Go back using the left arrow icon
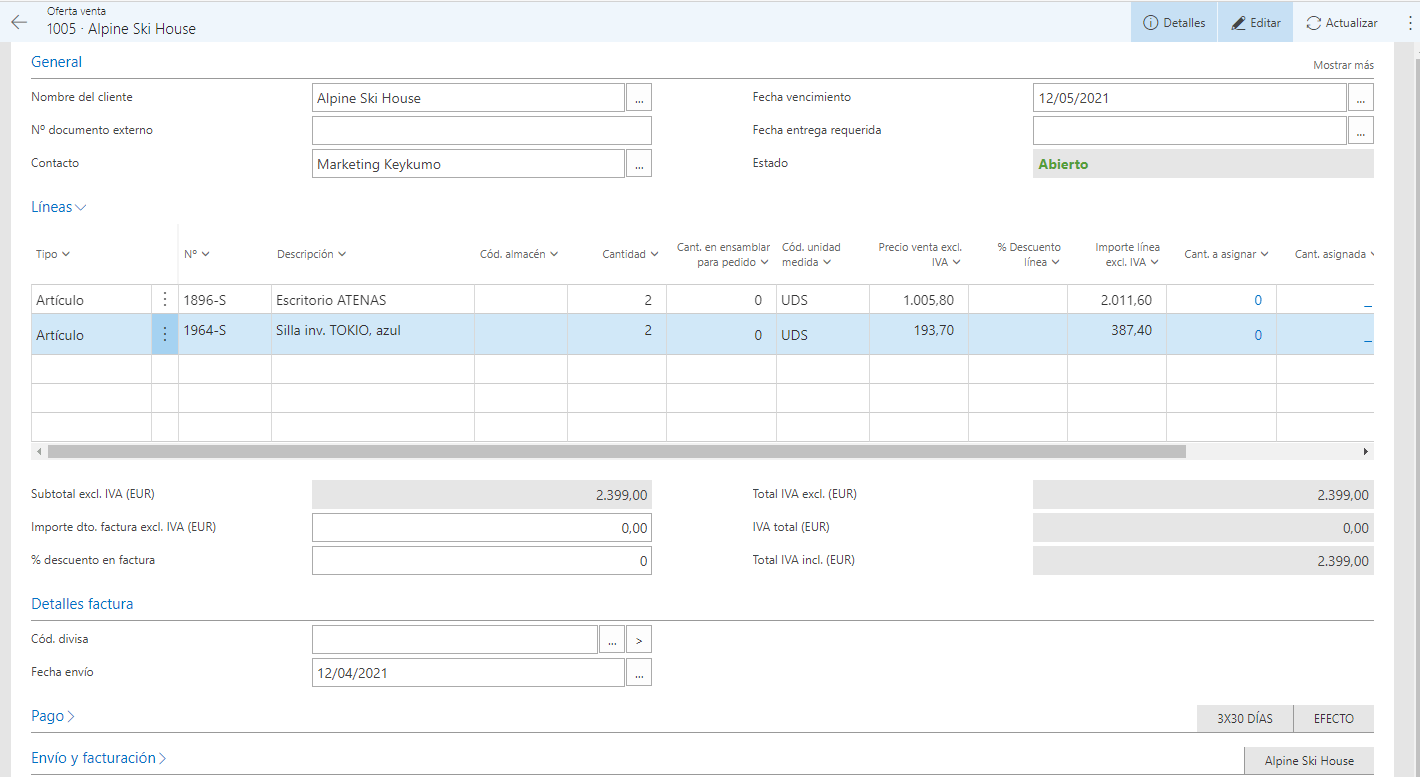The width and height of the screenshot is (1420, 777). coord(20,22)
